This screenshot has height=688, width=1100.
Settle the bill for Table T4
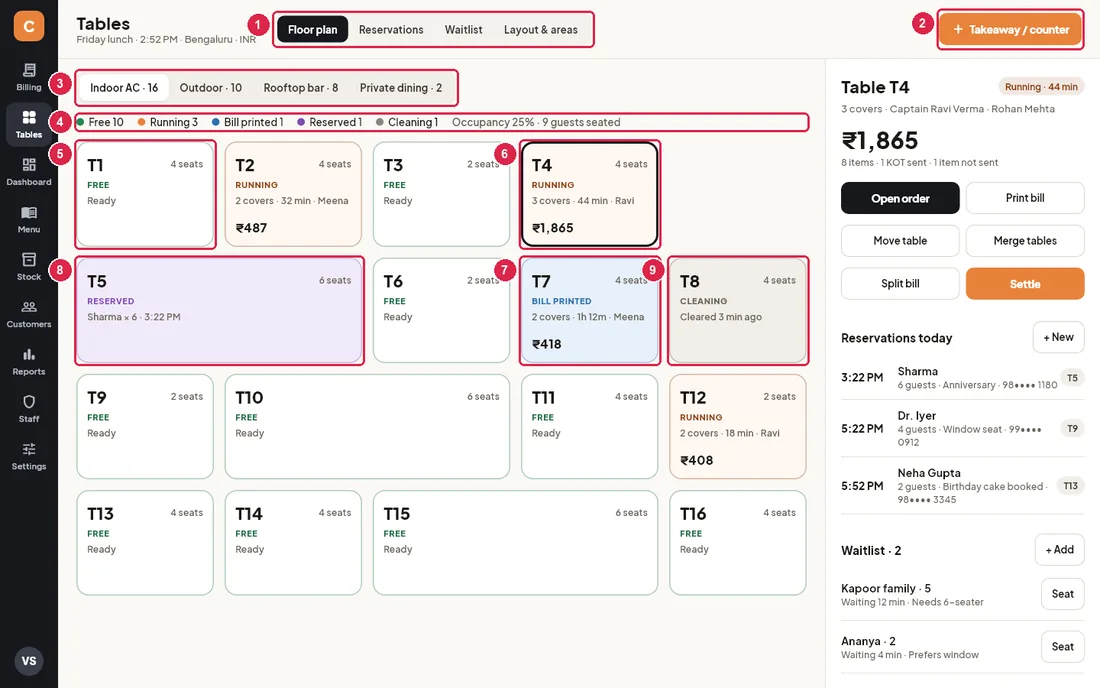[x=1025, y=283]
